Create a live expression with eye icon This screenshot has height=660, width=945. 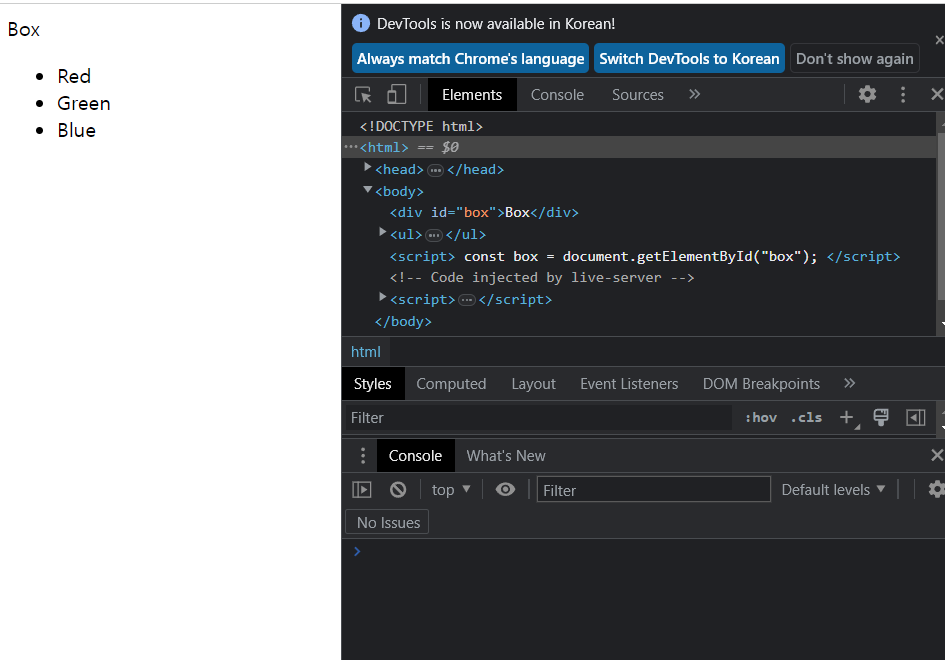505,489
